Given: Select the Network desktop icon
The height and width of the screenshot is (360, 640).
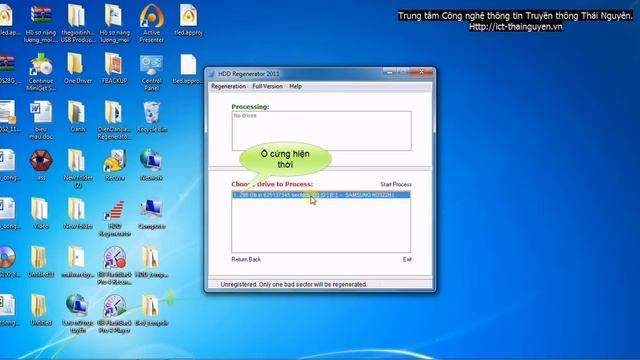Looking at the screenshot, I should (151, 165).
